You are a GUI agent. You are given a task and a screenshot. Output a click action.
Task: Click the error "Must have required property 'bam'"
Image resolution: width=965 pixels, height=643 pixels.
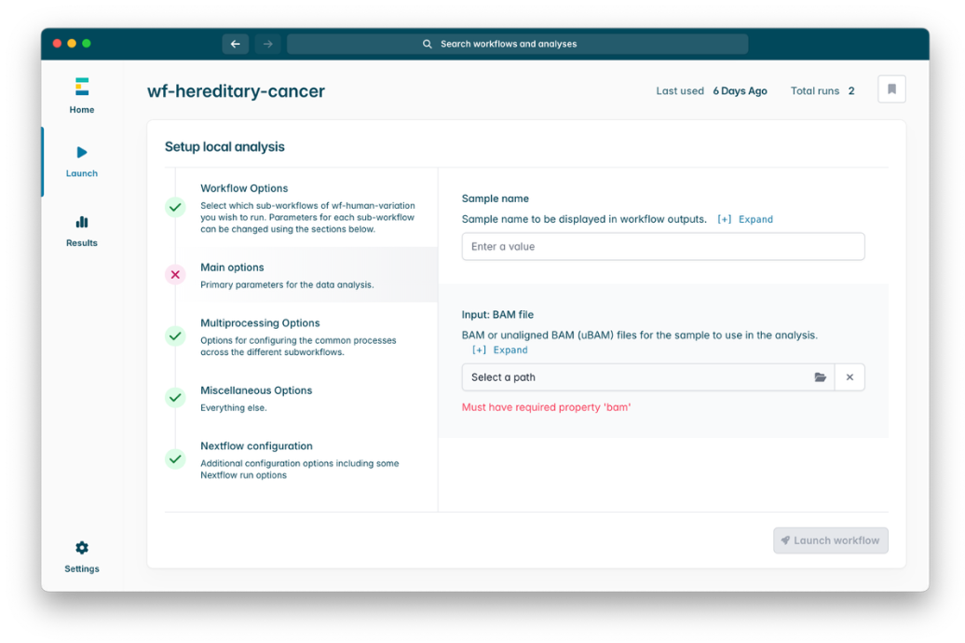click(547, 407)
